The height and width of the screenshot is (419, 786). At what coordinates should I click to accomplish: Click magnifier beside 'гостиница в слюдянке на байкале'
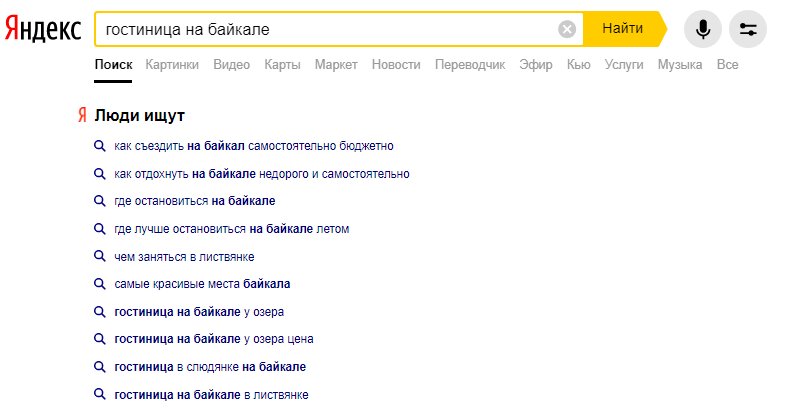click(100, 367)
